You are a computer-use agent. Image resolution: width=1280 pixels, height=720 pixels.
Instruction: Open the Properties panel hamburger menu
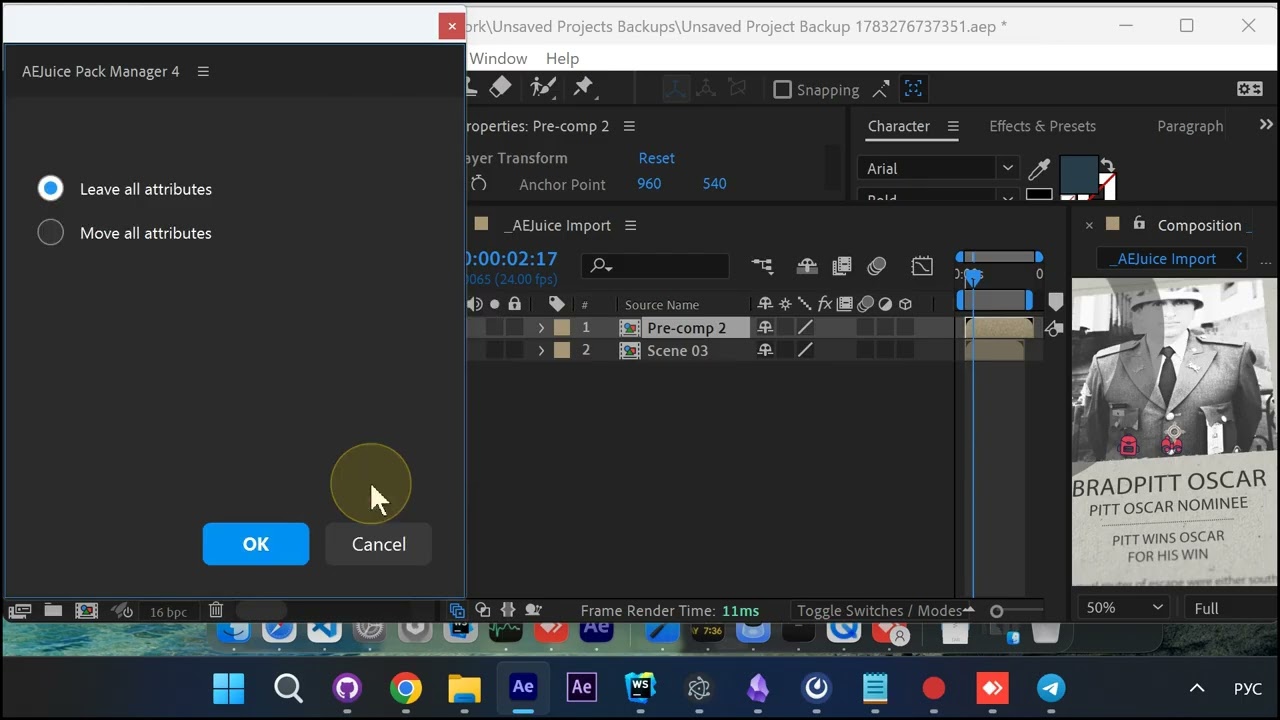[x=629, y=126]
